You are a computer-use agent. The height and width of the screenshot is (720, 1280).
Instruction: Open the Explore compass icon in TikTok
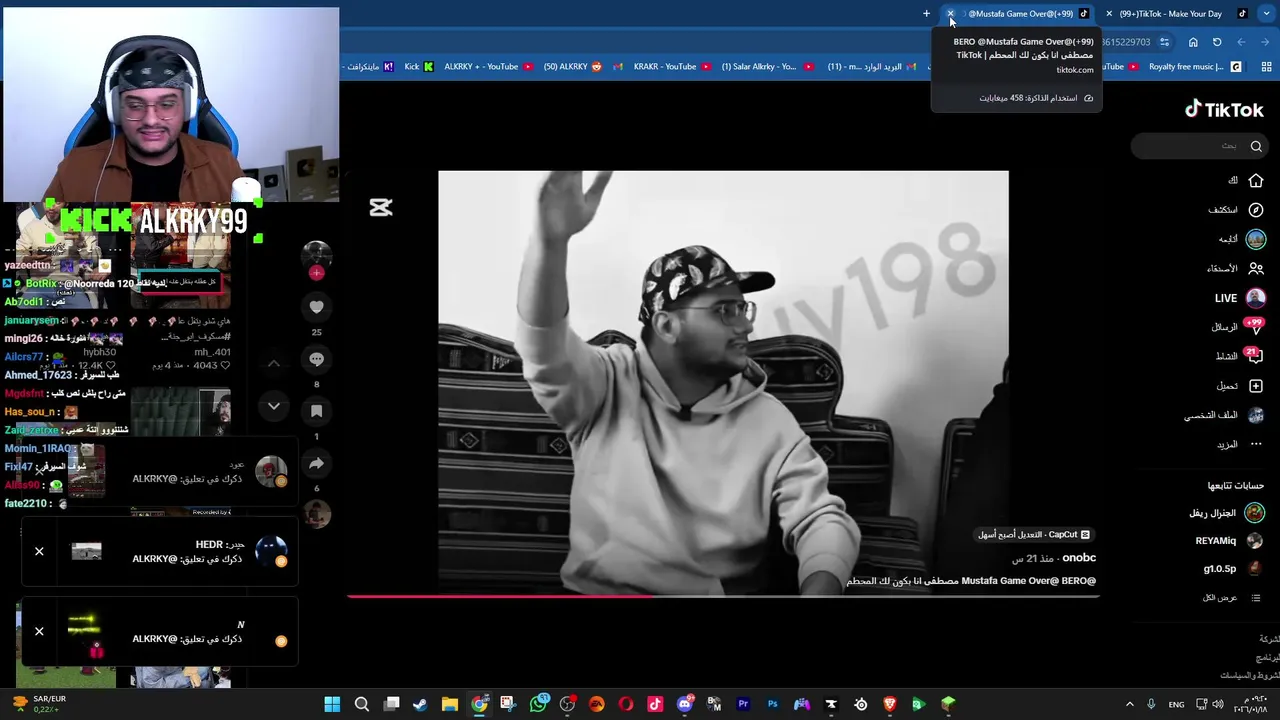click(x=1256, y=210)
